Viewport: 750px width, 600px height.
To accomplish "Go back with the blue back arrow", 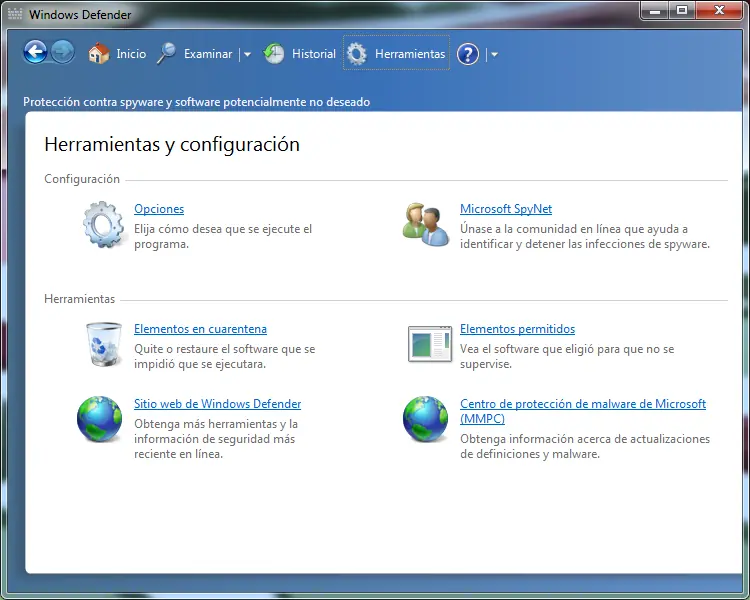I will [x=35, y=53].
